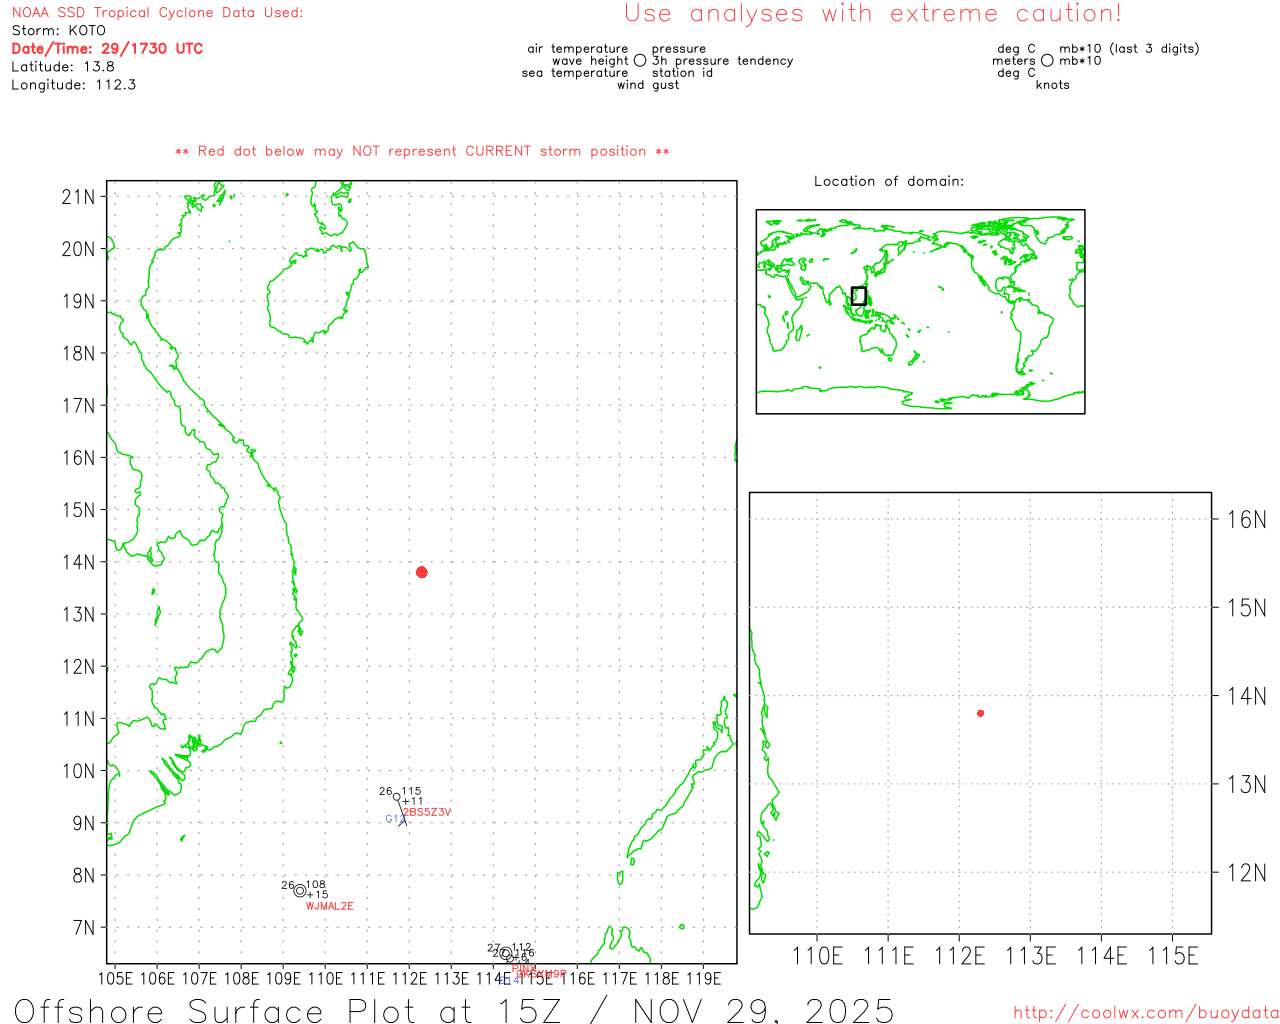The image size is (1280, 1024).
Task: Click the units legend circle beside meters
Action: click(x=1047, y=61)
